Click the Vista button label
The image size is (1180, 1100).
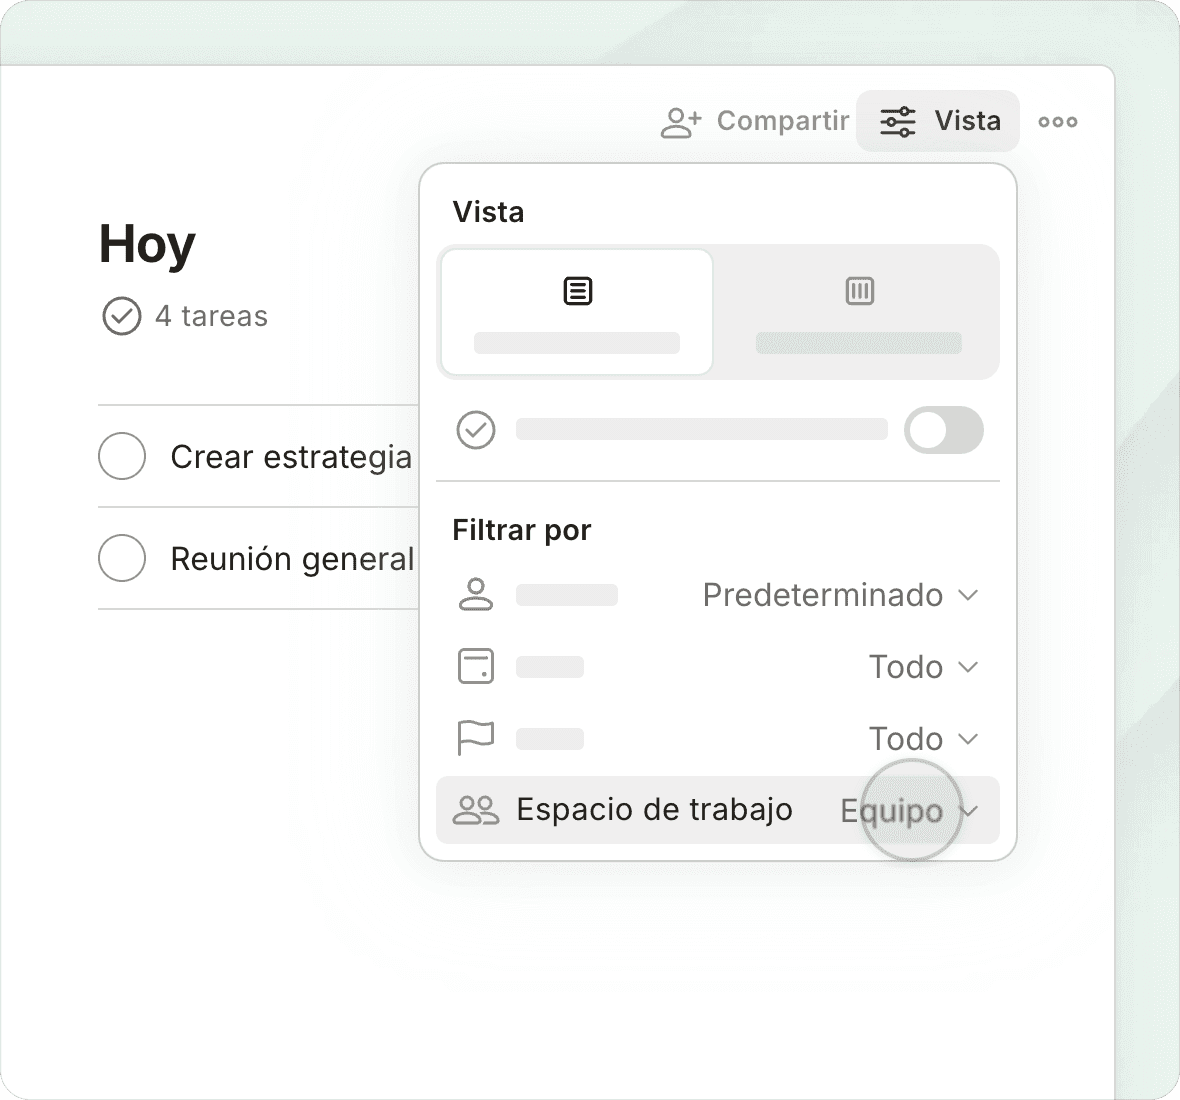[967, 121]
